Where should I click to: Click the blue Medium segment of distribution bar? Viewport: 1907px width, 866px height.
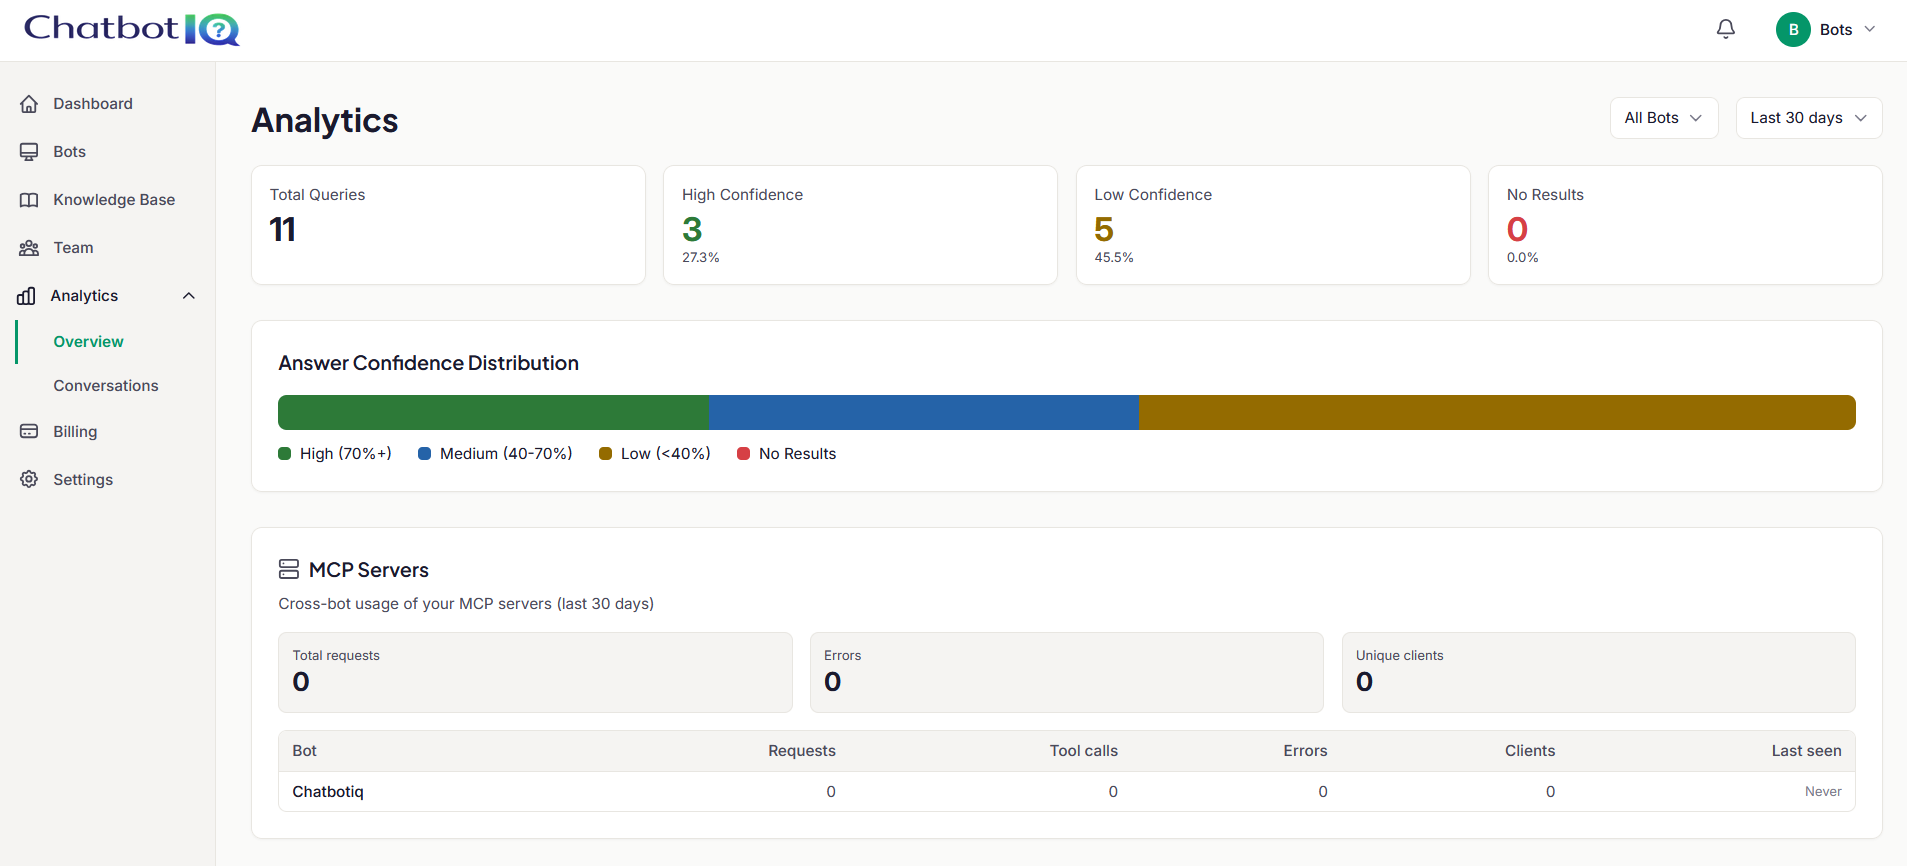(924, 412)
